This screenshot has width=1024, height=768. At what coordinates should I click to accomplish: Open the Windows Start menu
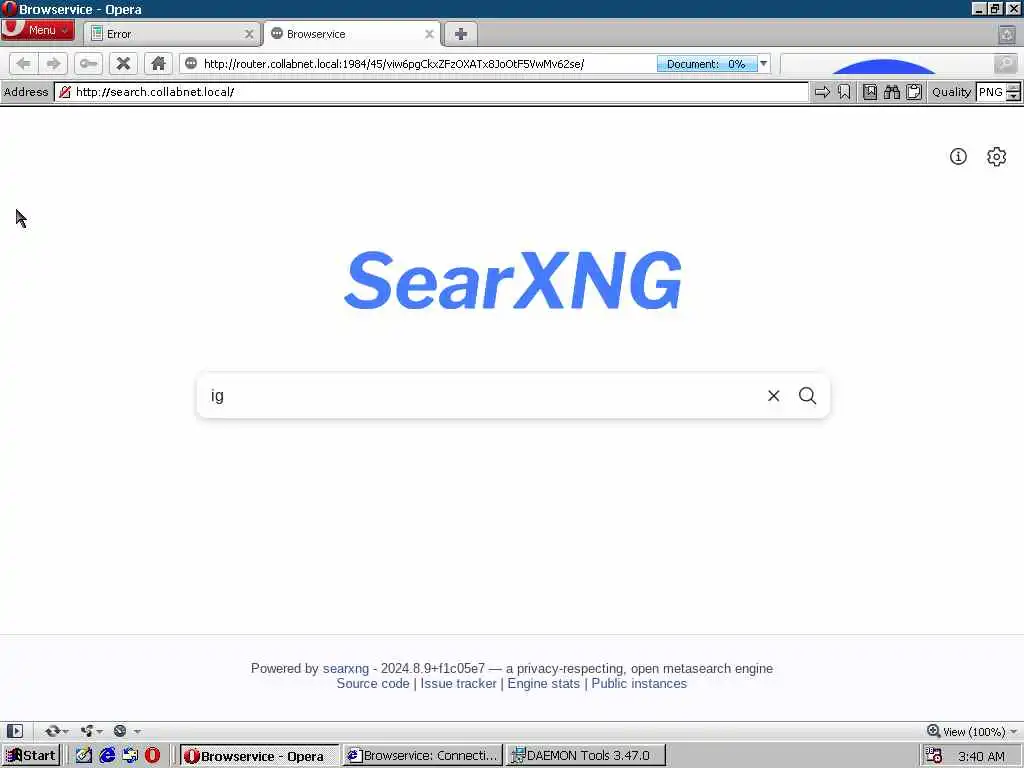pos(31,756)
